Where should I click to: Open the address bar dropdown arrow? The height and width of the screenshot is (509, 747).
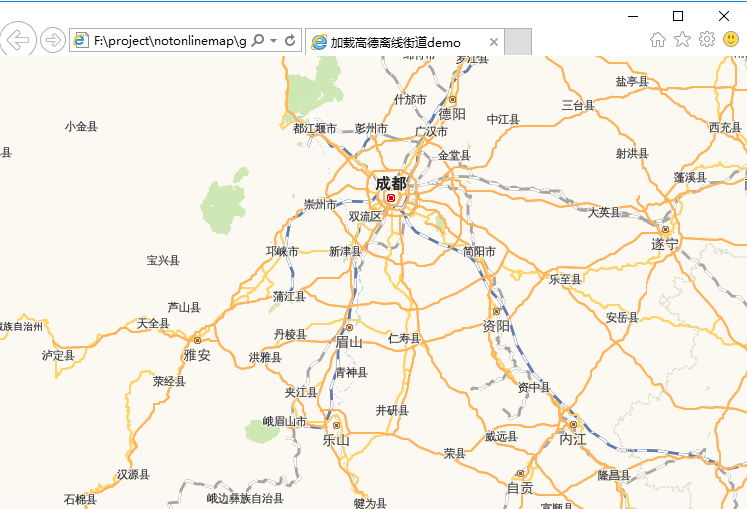coord(273,41)
